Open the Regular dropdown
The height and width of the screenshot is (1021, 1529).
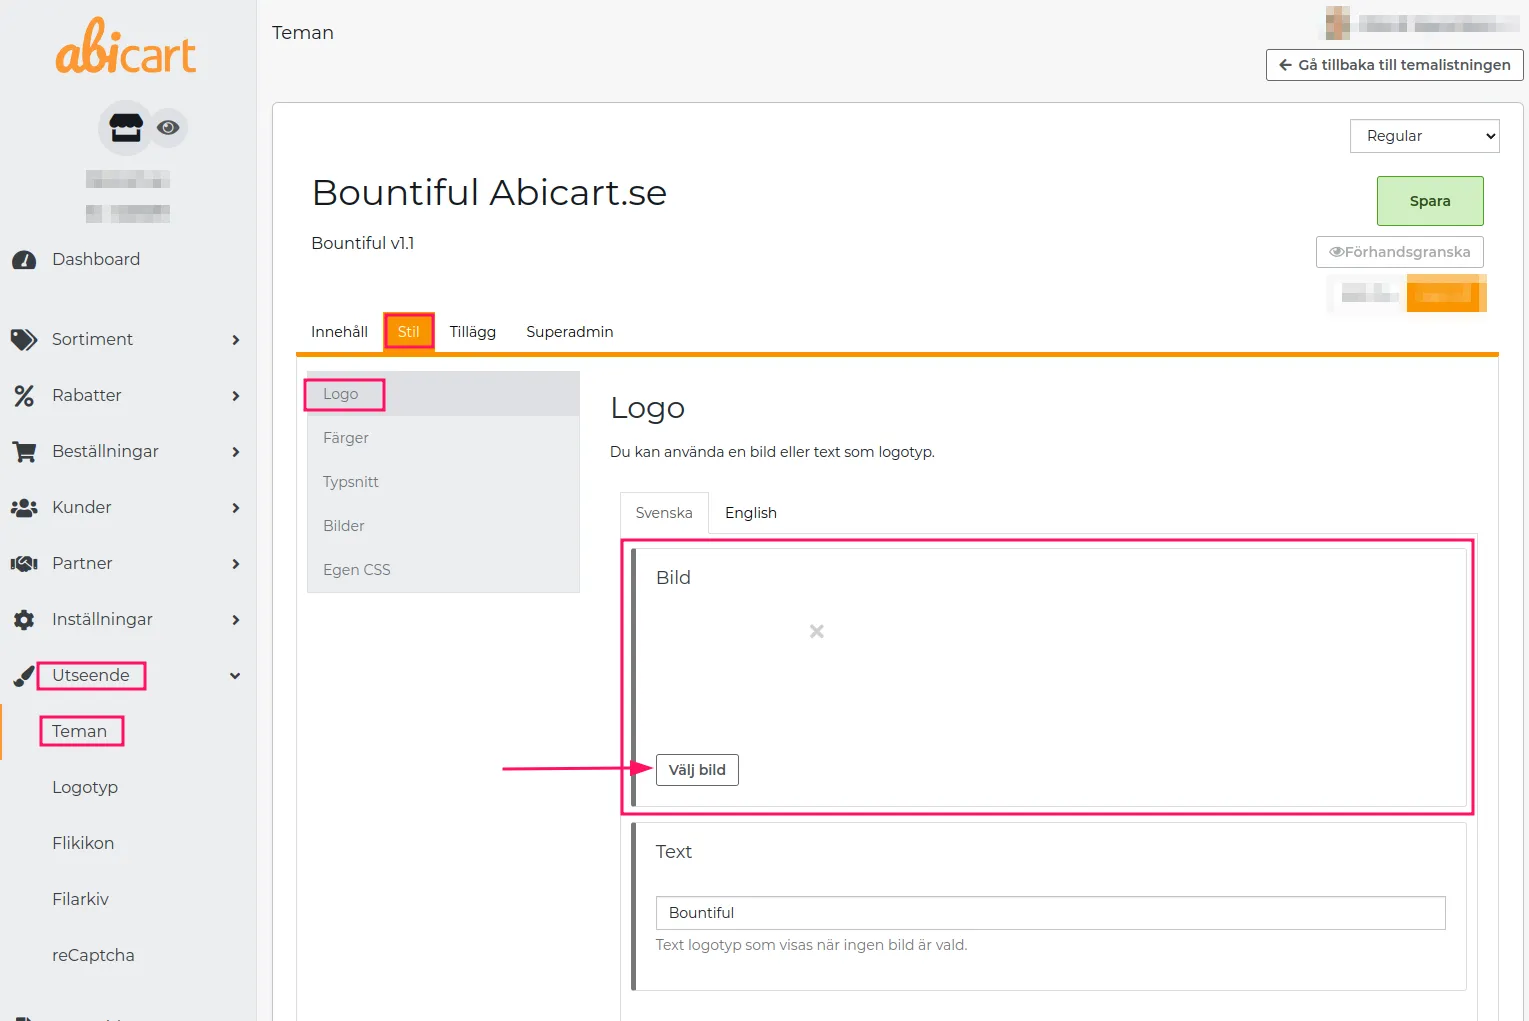[x=1424, y=136]
